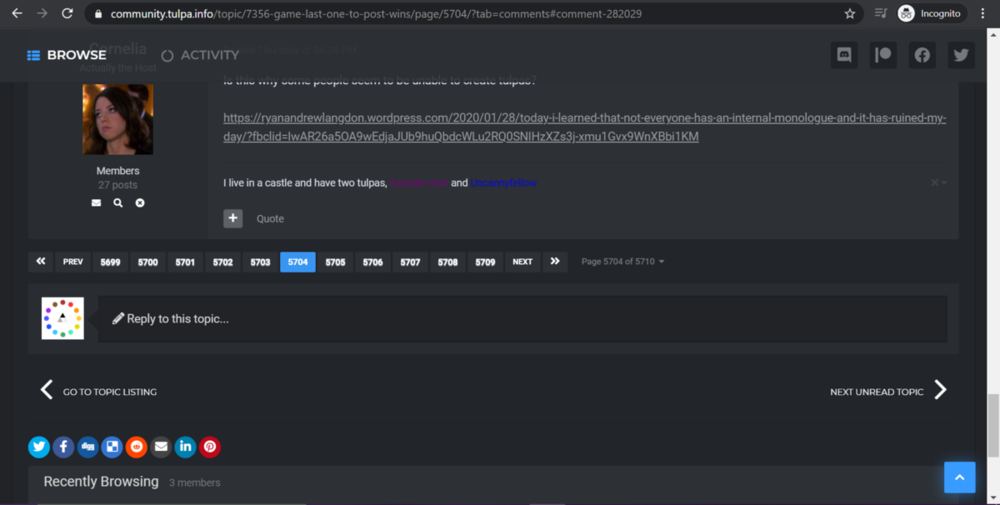The height and width of the screenshot is (505, 1000).
Task: Share by email envelope icon
Action: pos(161,447)
